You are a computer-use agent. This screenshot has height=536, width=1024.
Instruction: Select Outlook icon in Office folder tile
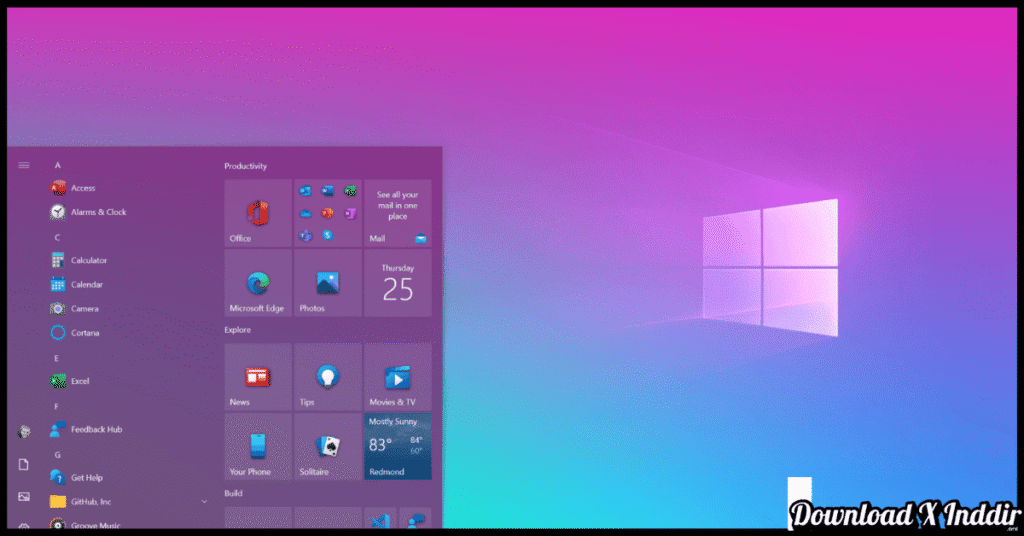(x=305, y=191)
